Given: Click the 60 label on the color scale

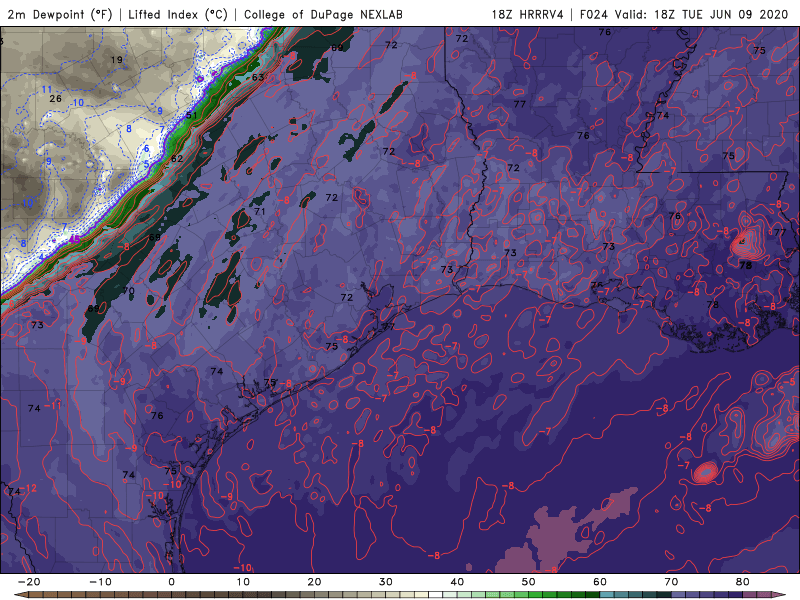Looking at the screenshot, I should click(600, 582).
